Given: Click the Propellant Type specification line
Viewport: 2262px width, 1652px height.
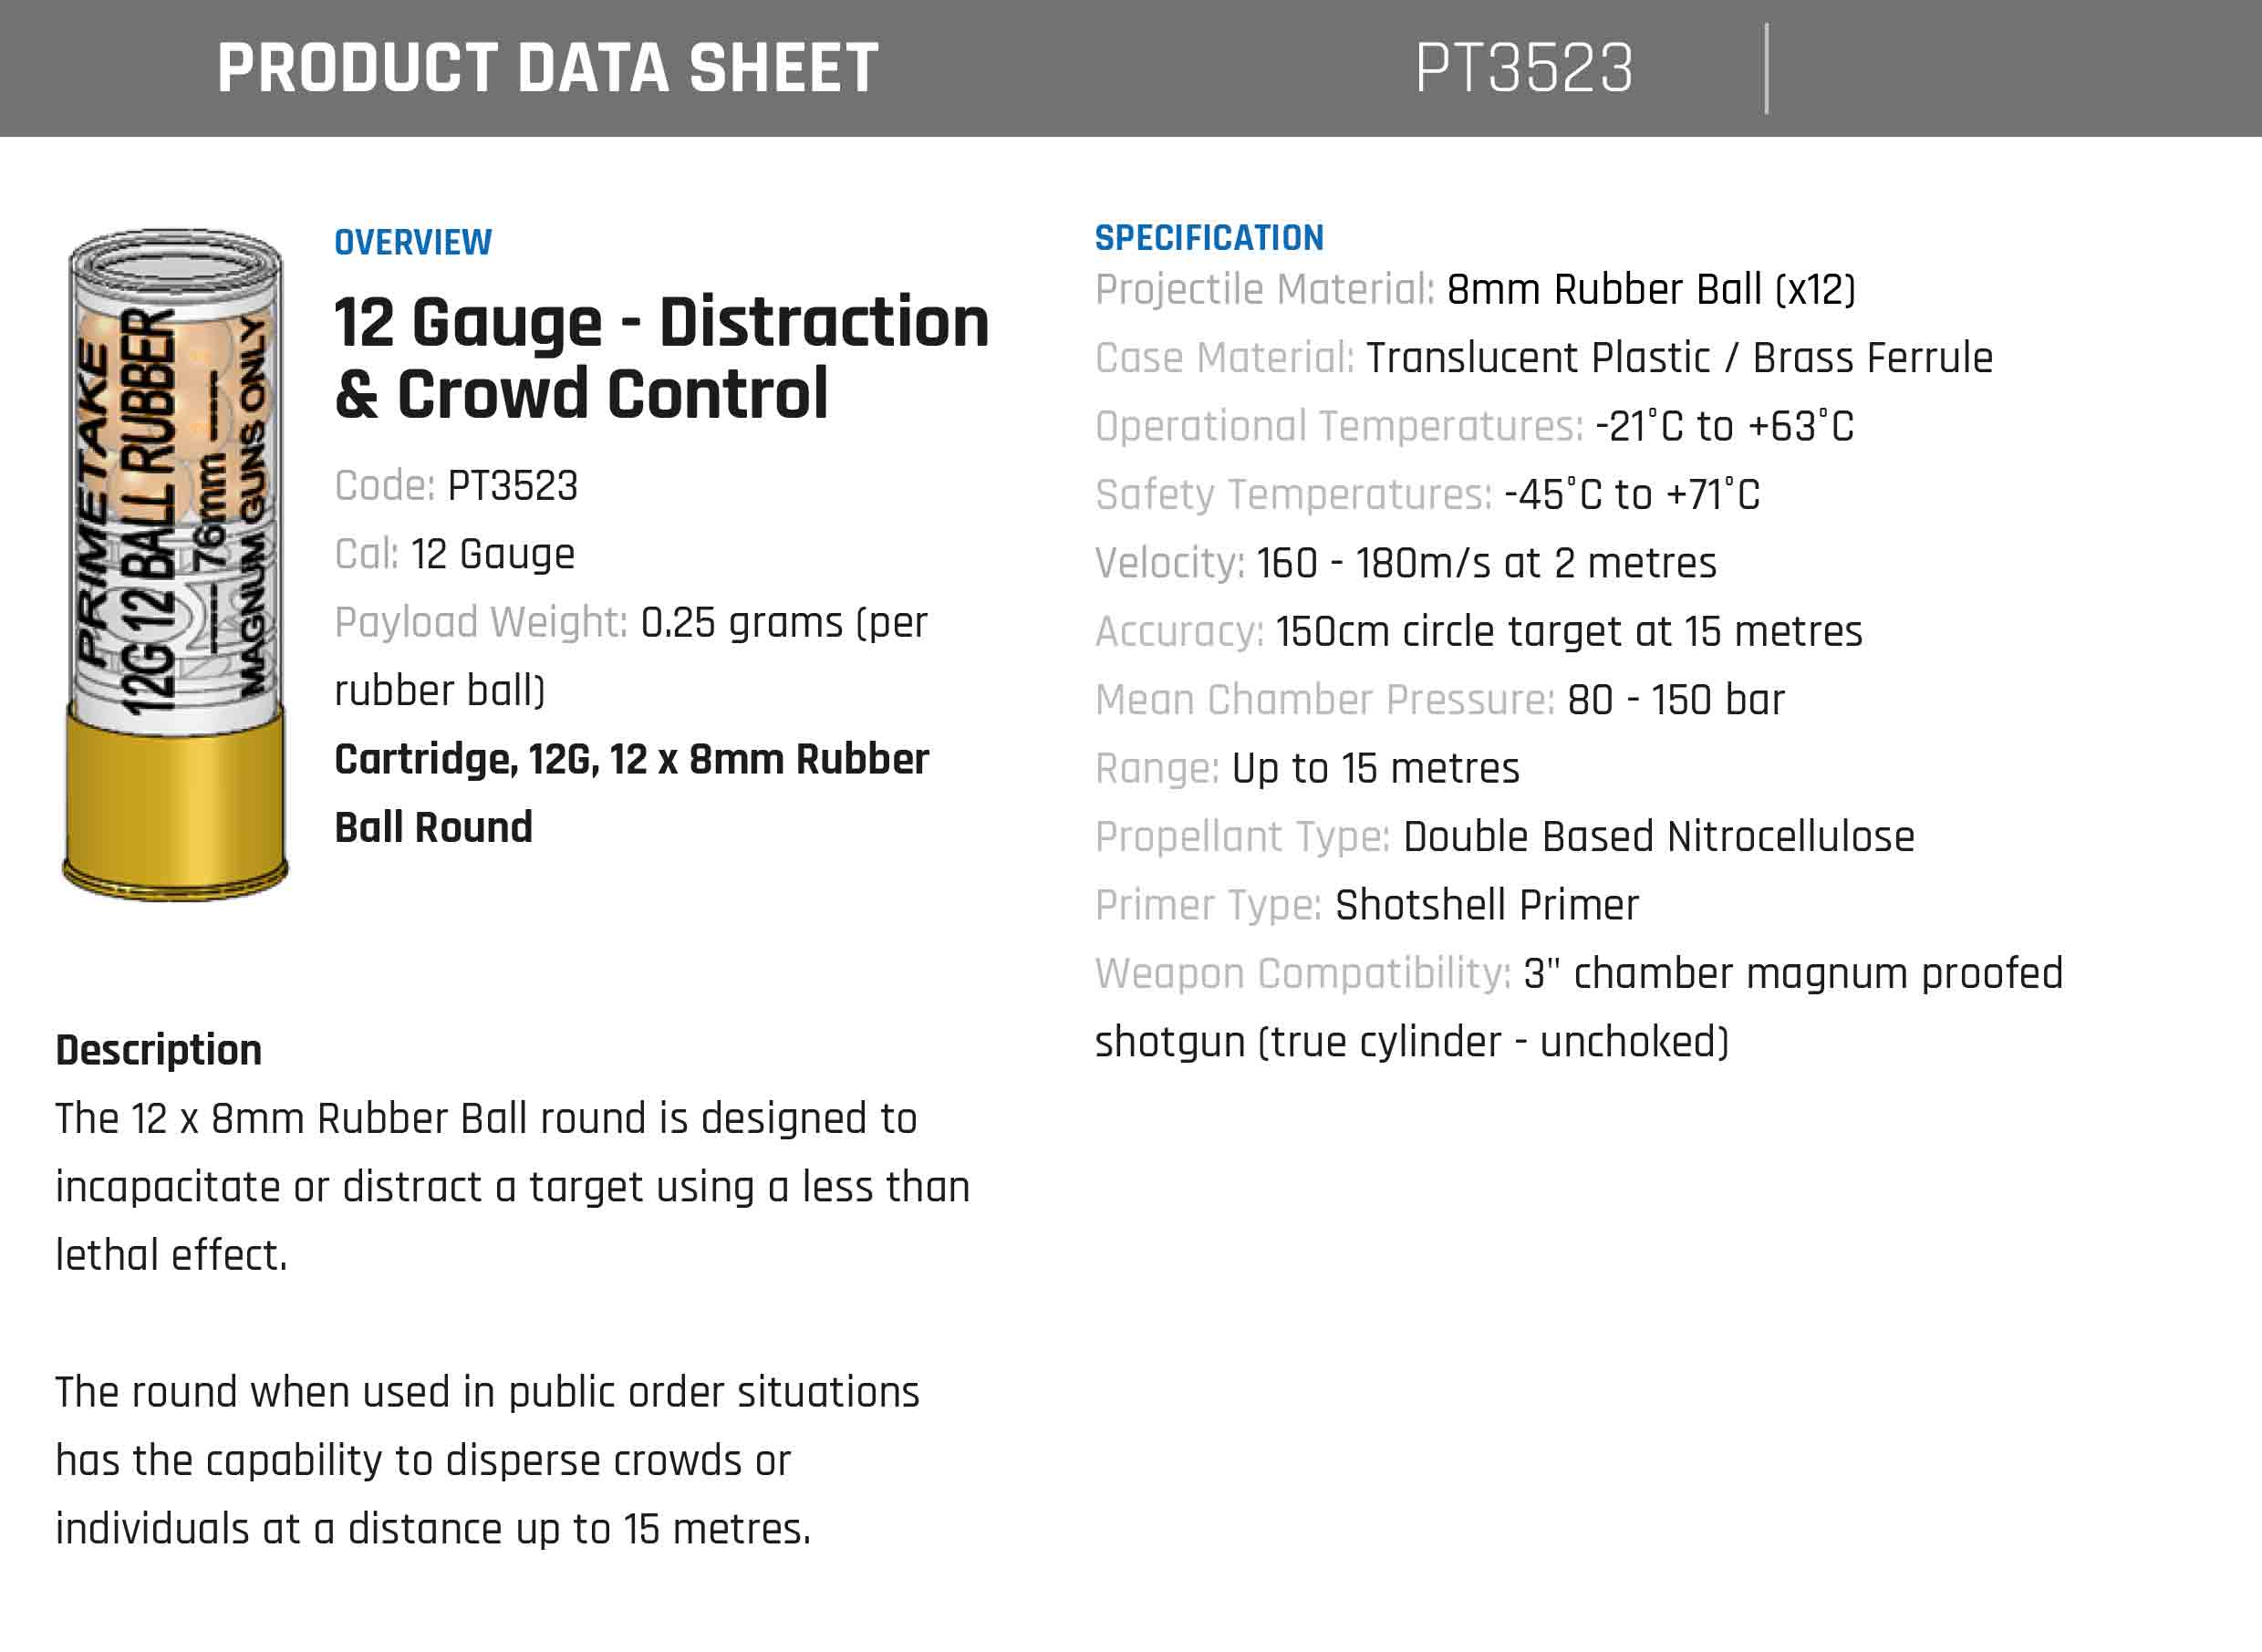Looking at the screenshot, I should (x=1505, y=836).
